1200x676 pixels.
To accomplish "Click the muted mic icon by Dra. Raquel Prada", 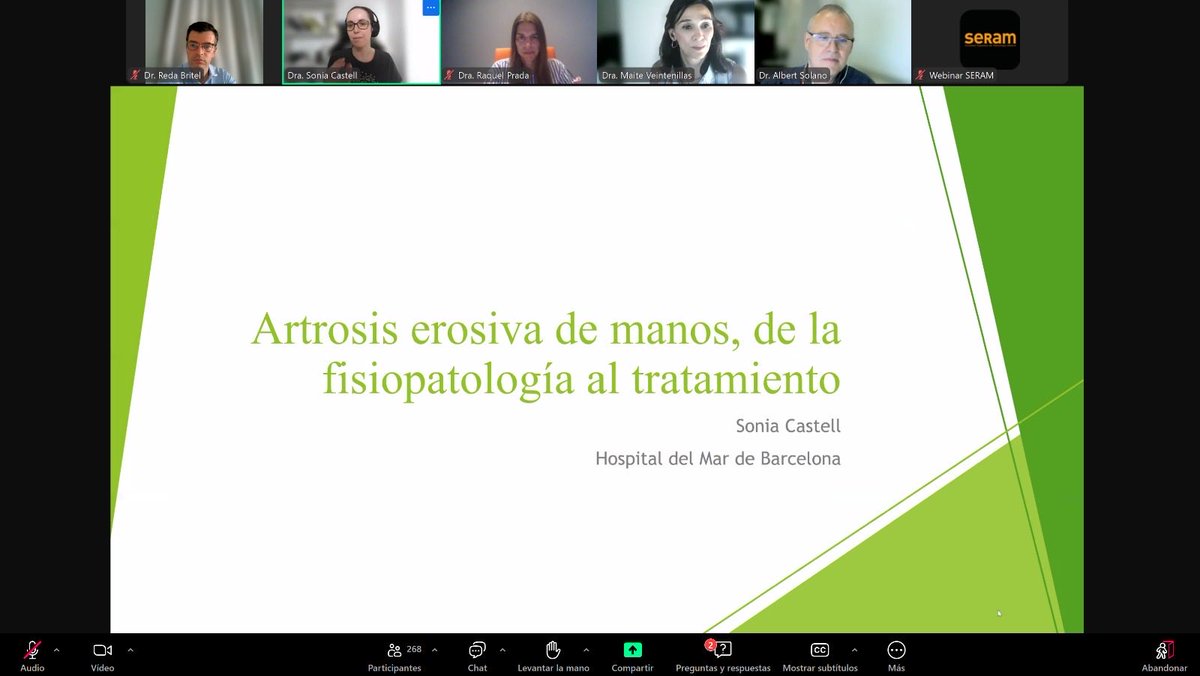I will [x=450, y=75].
